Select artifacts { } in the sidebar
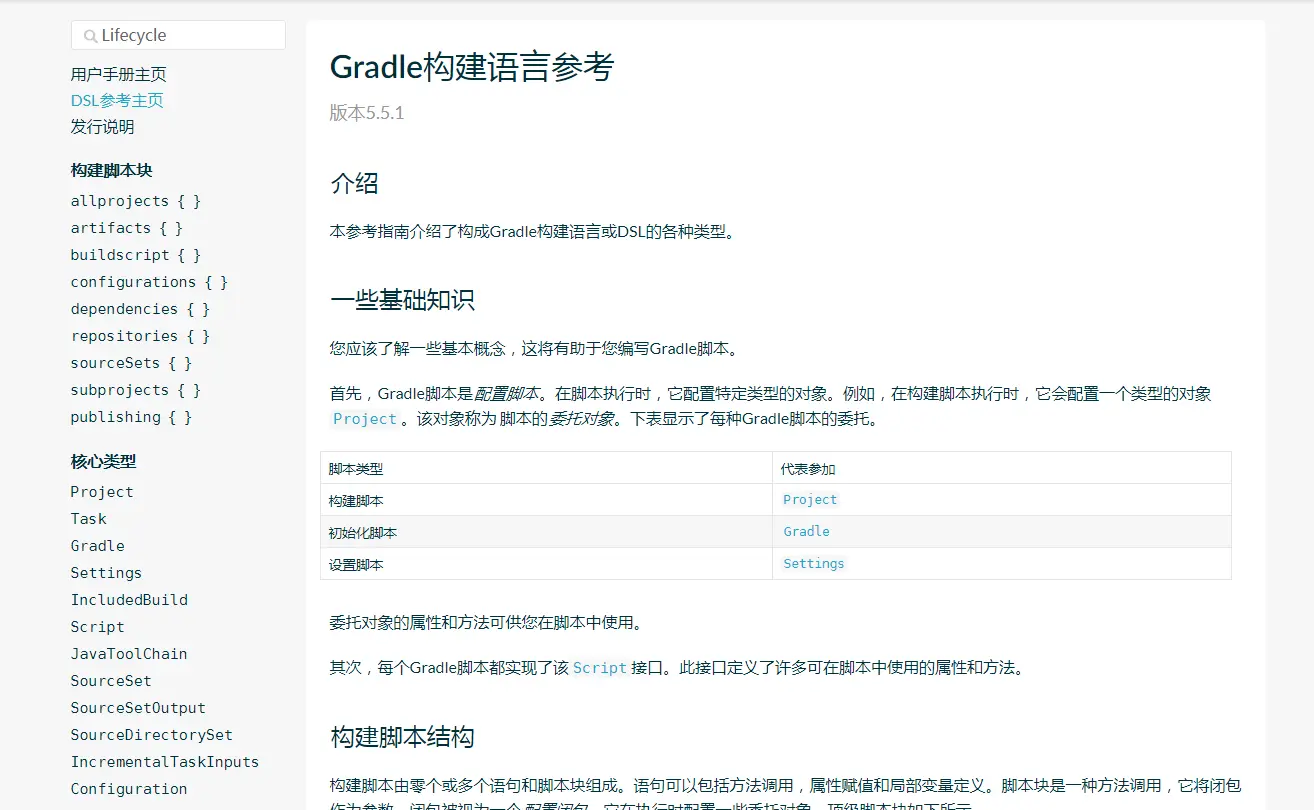The width and height of the screenshot is (1314, 810). 127,228
